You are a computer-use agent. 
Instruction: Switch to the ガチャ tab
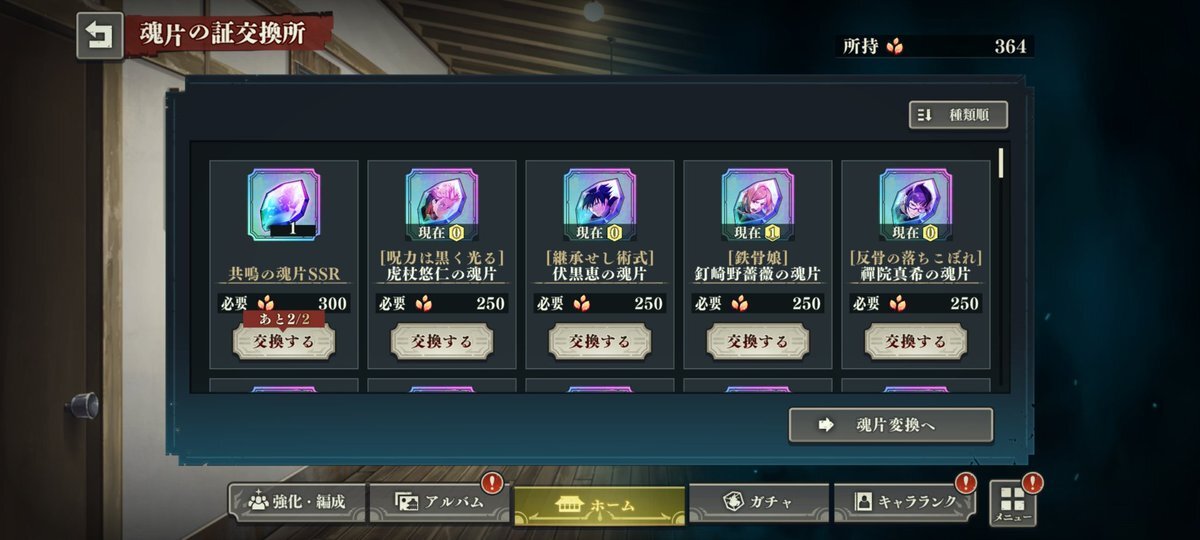click(759, 503)
